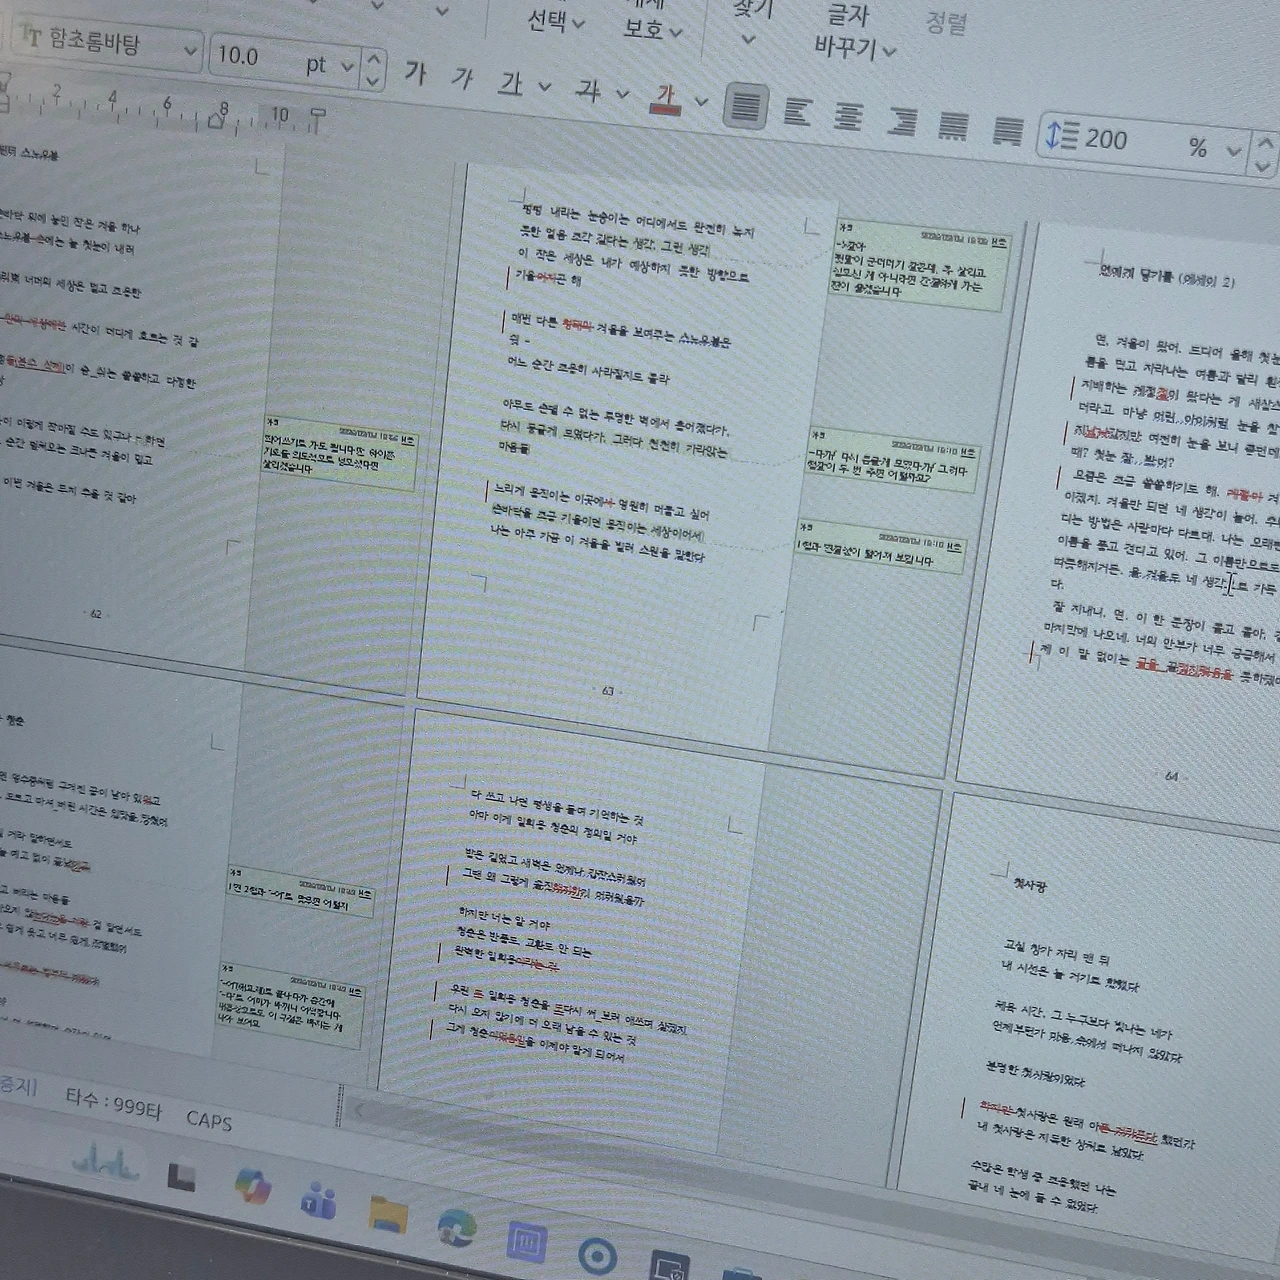Click the page number 62 footer
Viewport: 1280px width, 1280px height.
click(x=96, y=614)
